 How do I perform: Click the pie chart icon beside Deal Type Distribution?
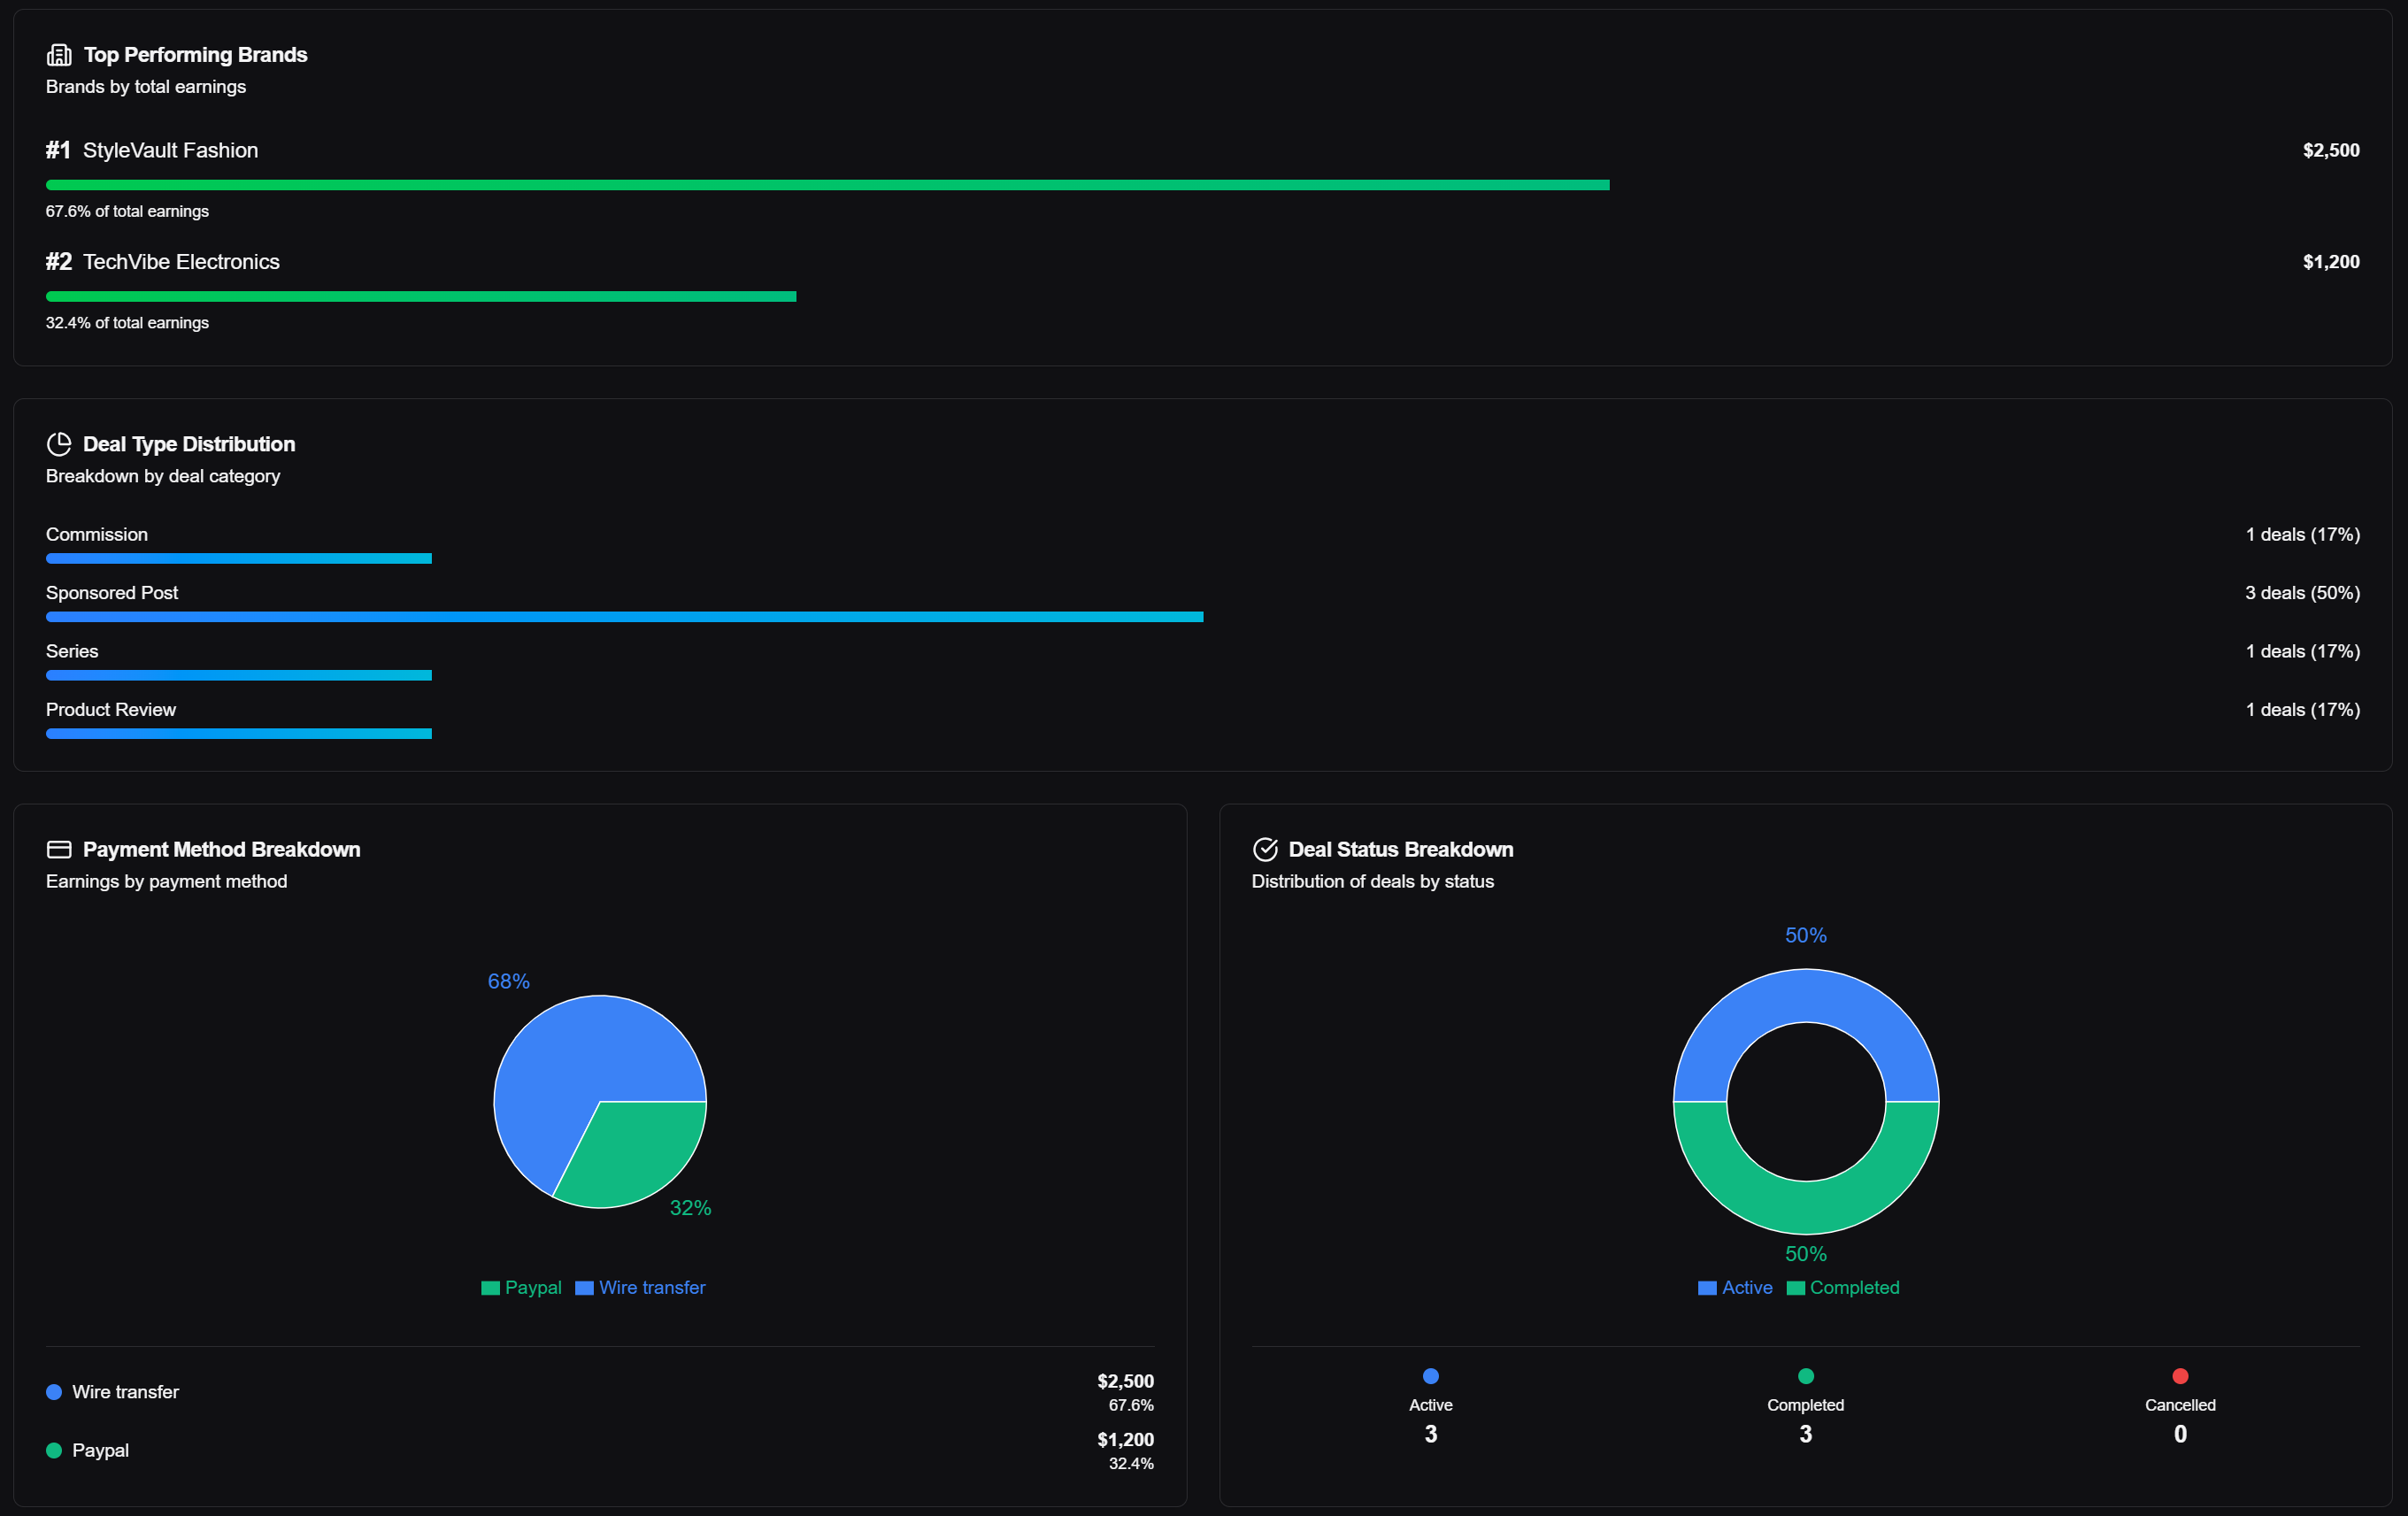point(59,444)
